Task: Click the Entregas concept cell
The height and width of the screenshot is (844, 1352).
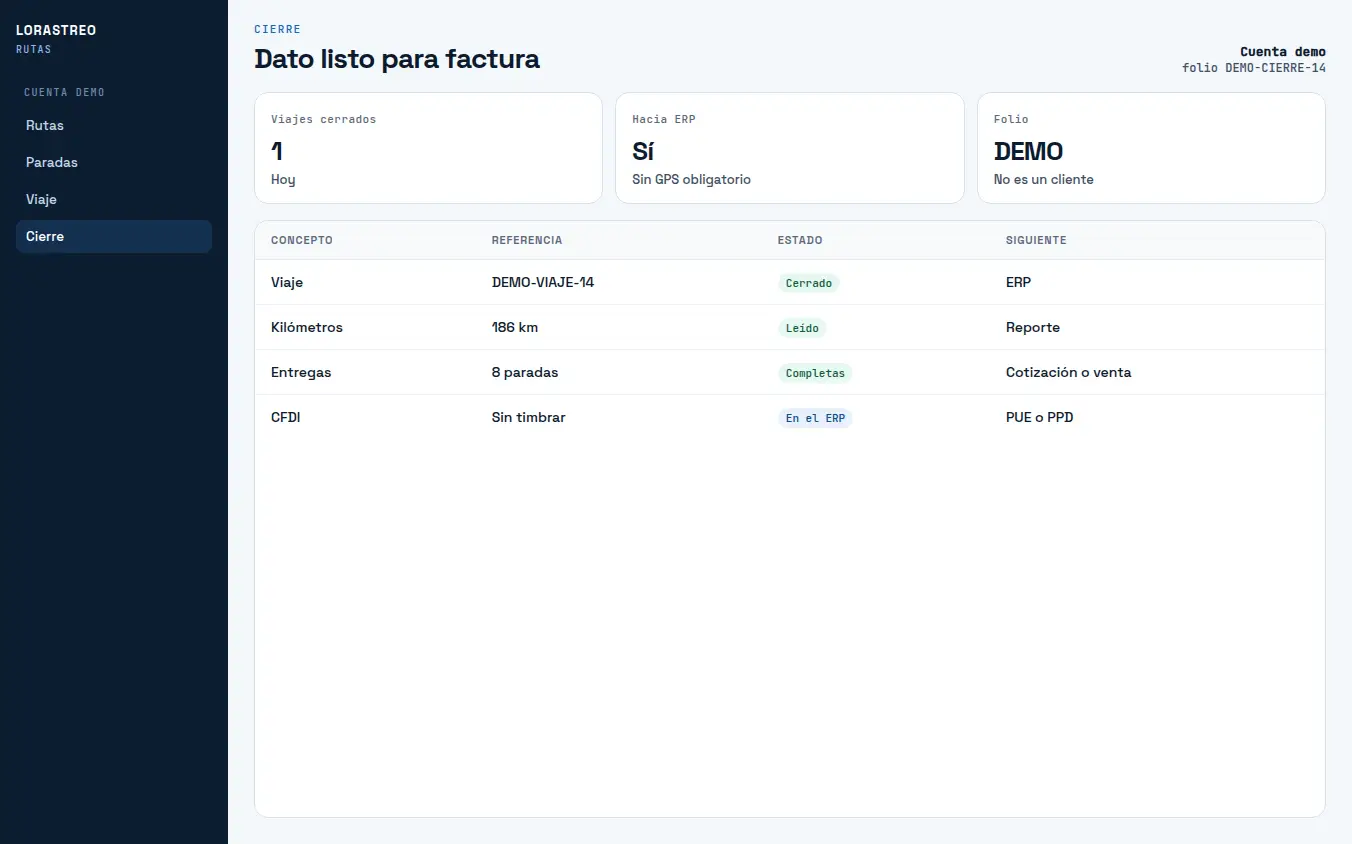Action: 301,372
